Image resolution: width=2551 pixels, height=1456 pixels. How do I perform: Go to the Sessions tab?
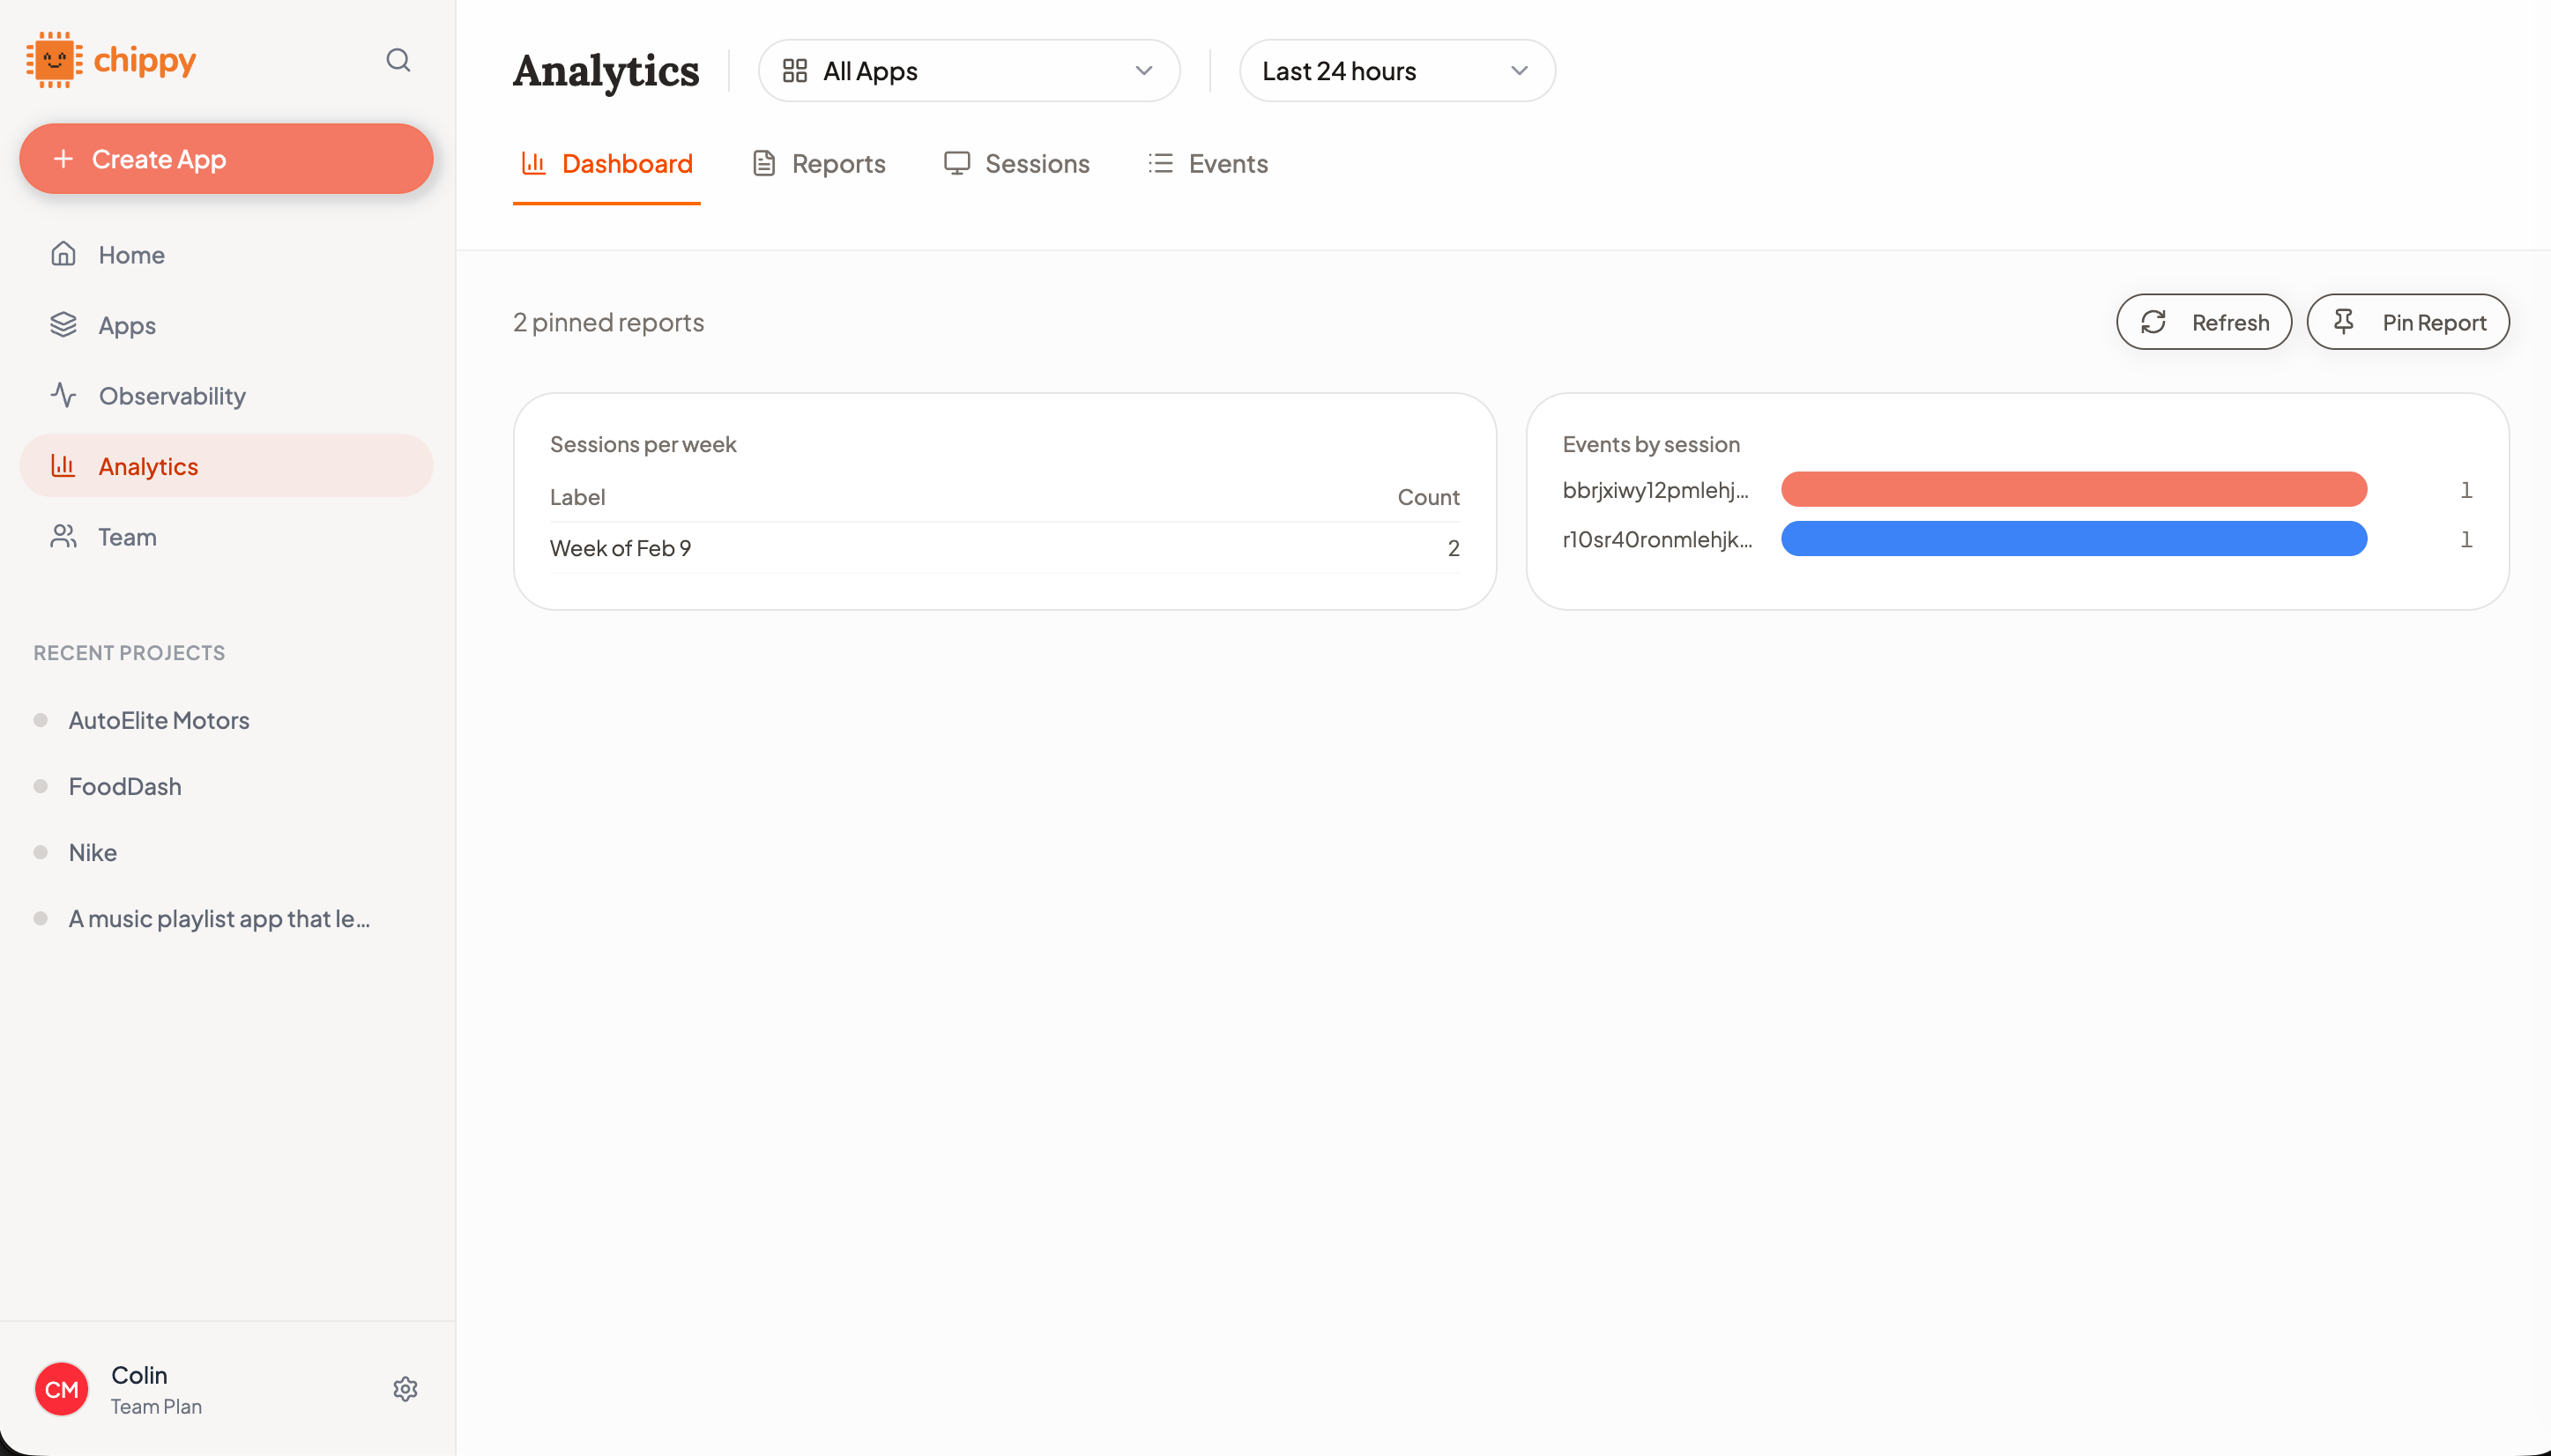[x=1017, y=164]
